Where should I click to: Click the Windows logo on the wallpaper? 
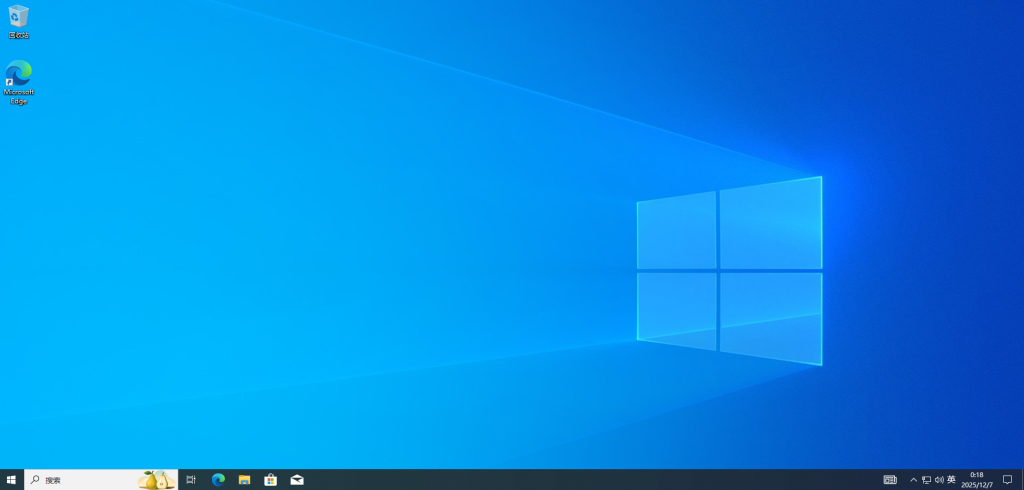pos(729,270)
